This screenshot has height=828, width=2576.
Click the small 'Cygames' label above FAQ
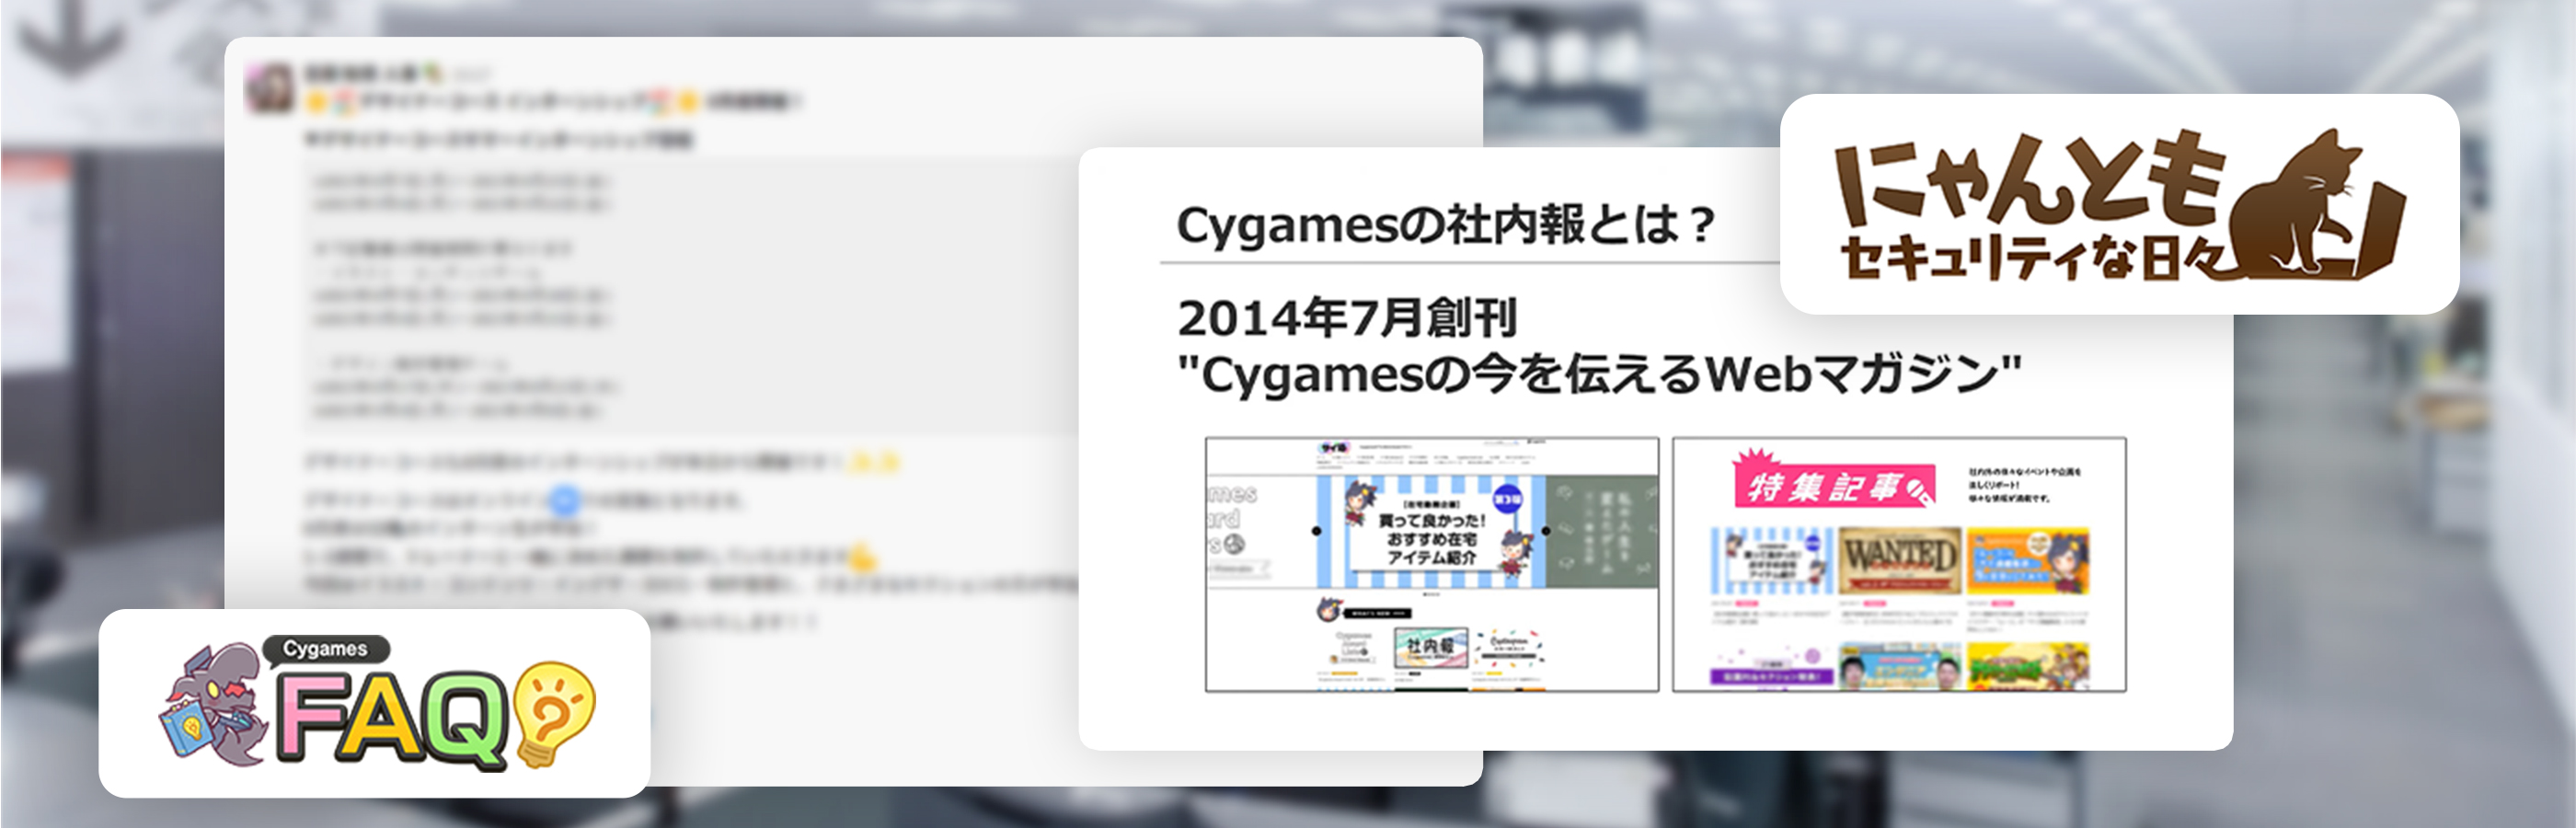point(325,649)
